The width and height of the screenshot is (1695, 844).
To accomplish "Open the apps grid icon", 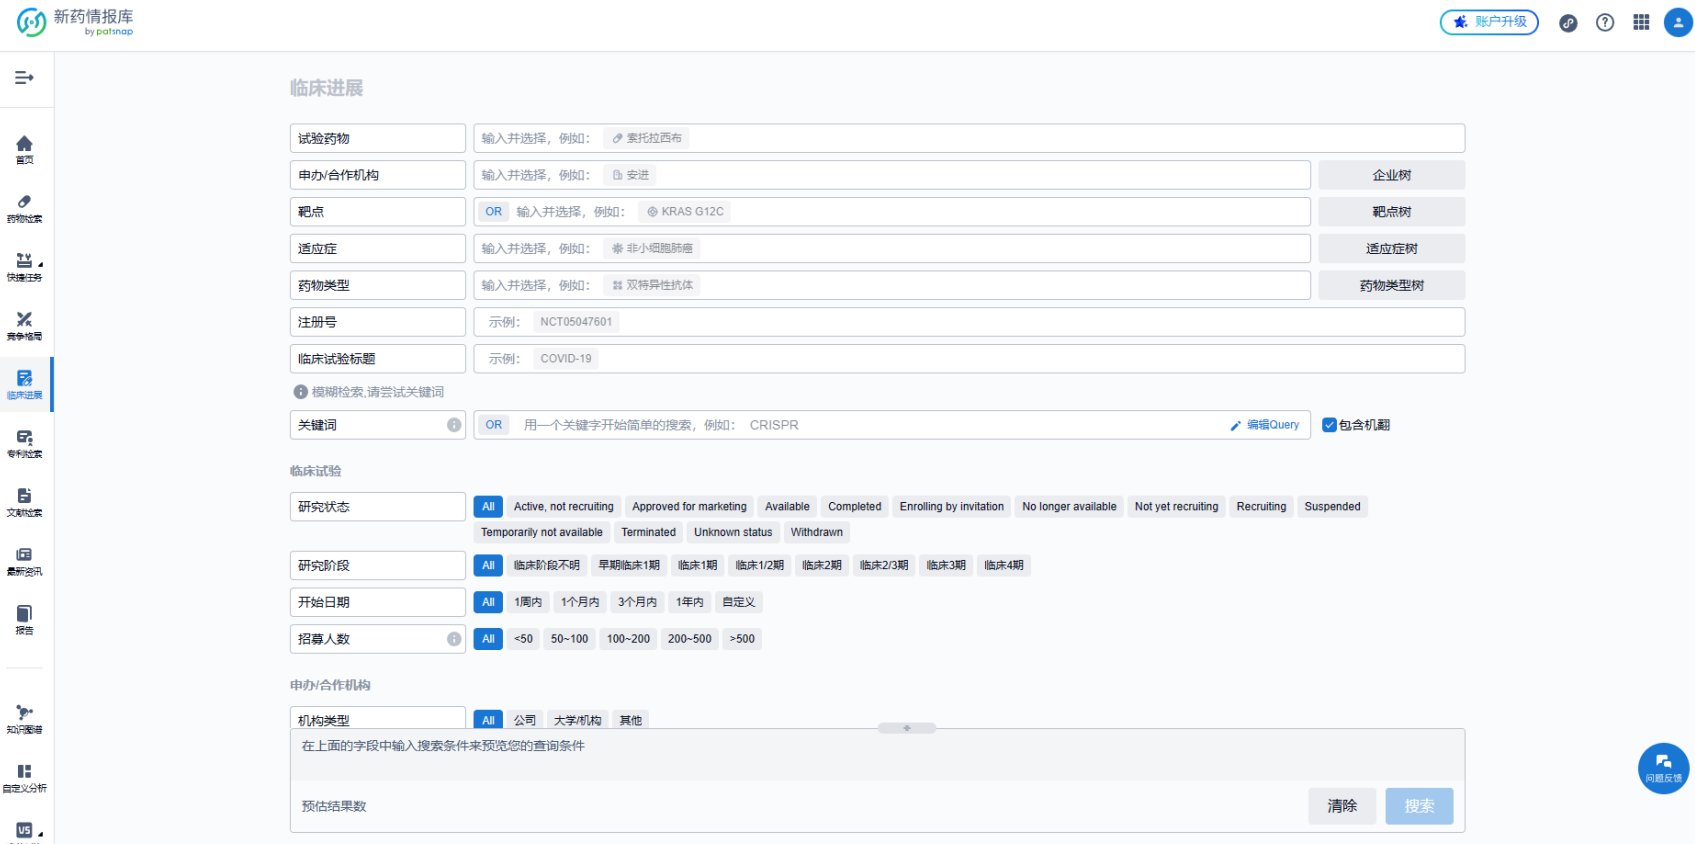I will click(x=1641, y=22).
